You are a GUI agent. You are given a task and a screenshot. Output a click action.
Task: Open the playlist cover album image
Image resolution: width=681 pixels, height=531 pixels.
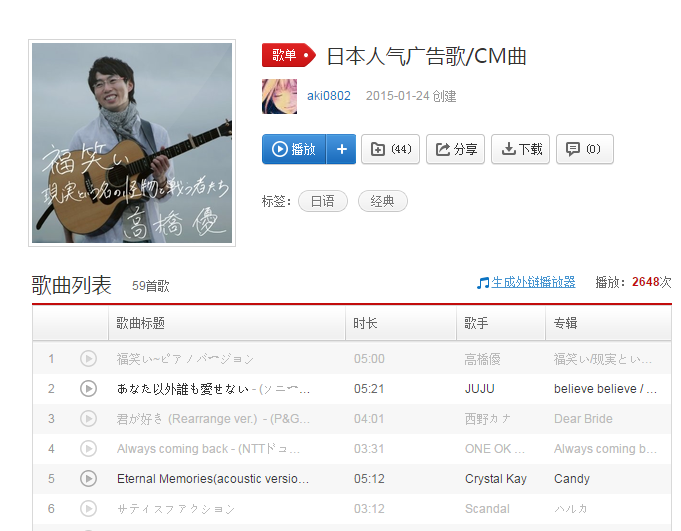(x=132, y=143)
